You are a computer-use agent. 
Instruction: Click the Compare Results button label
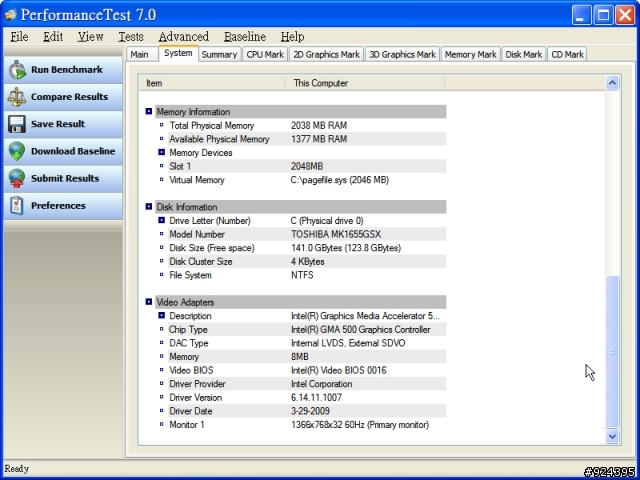[x=69, y=97]
